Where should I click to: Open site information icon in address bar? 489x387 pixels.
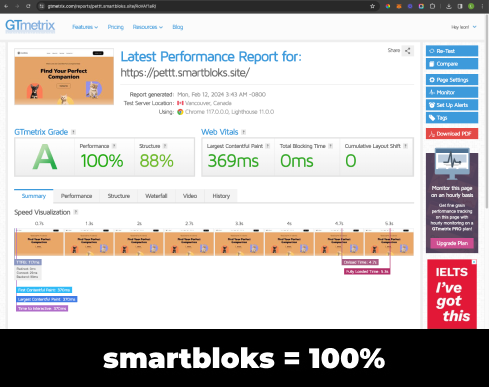pyautogui.click(x=42, y=6)
